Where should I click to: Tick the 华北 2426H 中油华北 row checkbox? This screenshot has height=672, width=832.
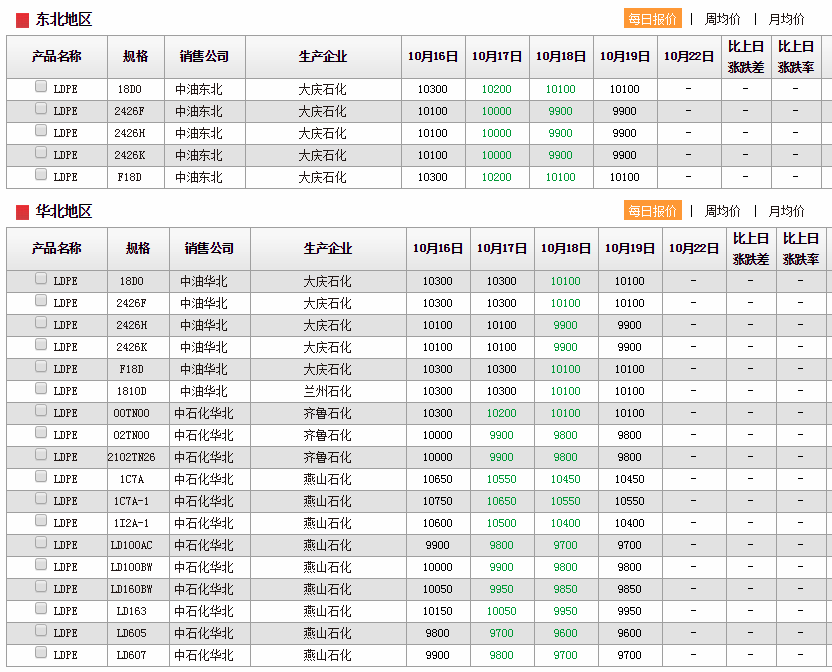point(41,322)
